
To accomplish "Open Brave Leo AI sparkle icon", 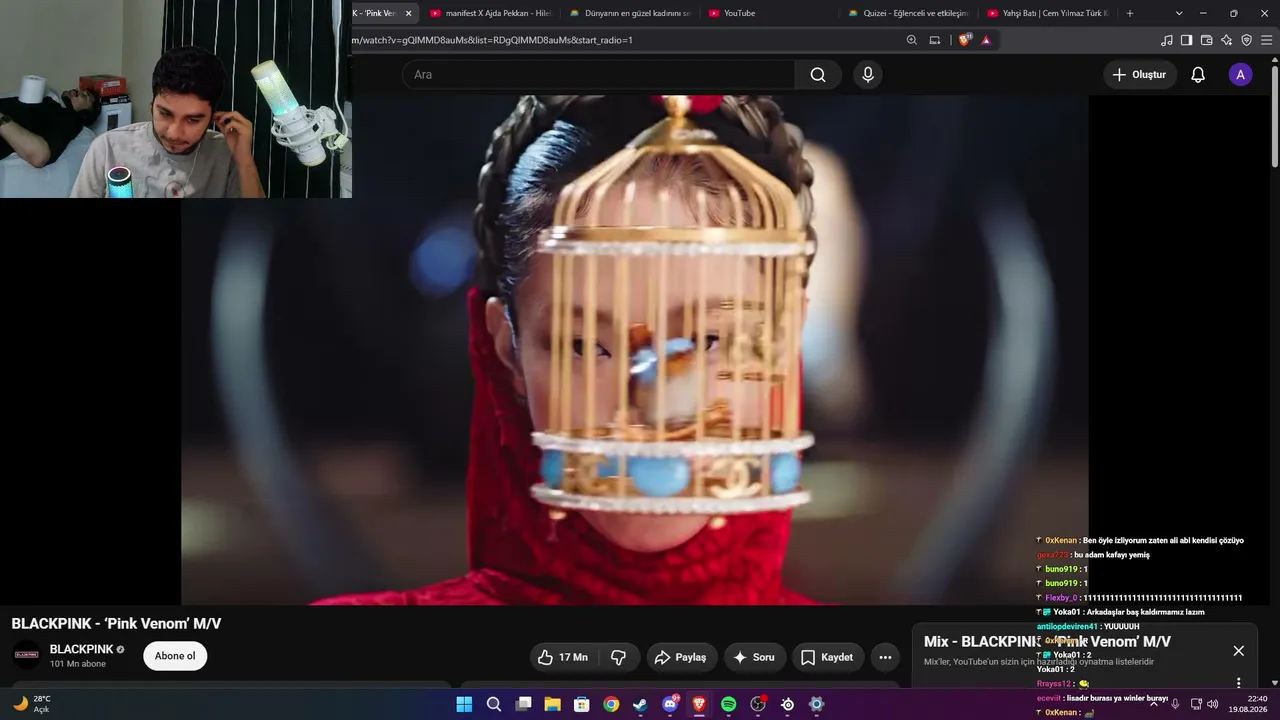I will [1226, 40].
